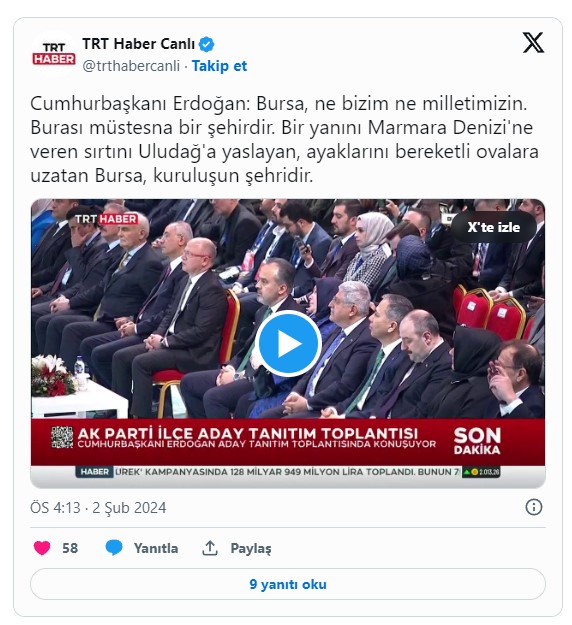Open the @trthabercanli handle
This screenshot has height=625, width=572.
click(131, 66)
